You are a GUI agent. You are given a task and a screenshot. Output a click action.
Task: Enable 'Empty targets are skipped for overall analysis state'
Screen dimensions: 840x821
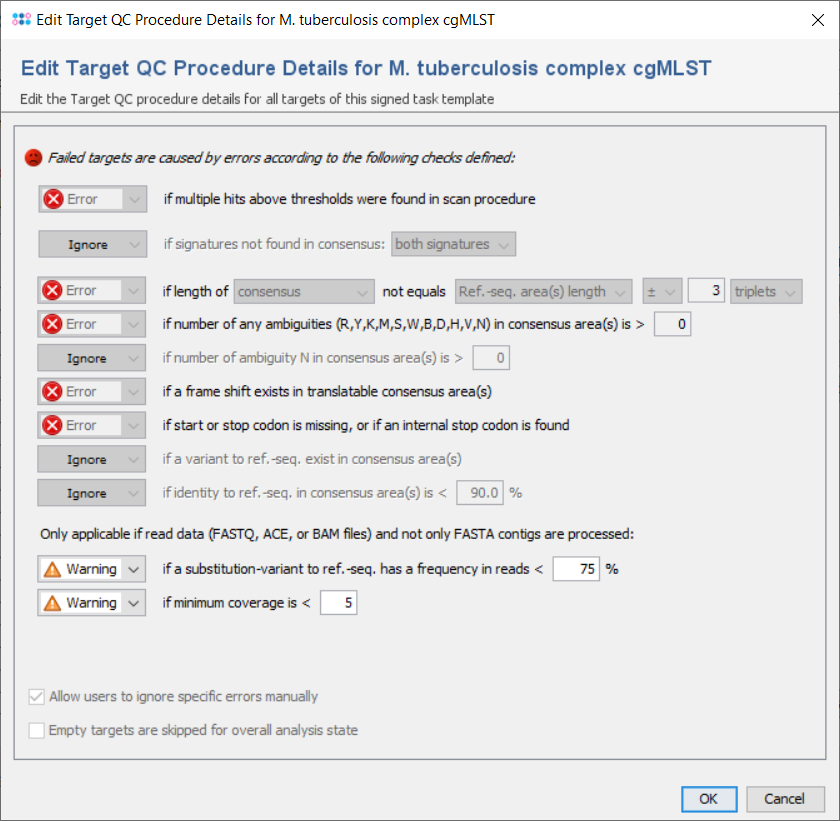pyautogui.click(x=36, y=730)
